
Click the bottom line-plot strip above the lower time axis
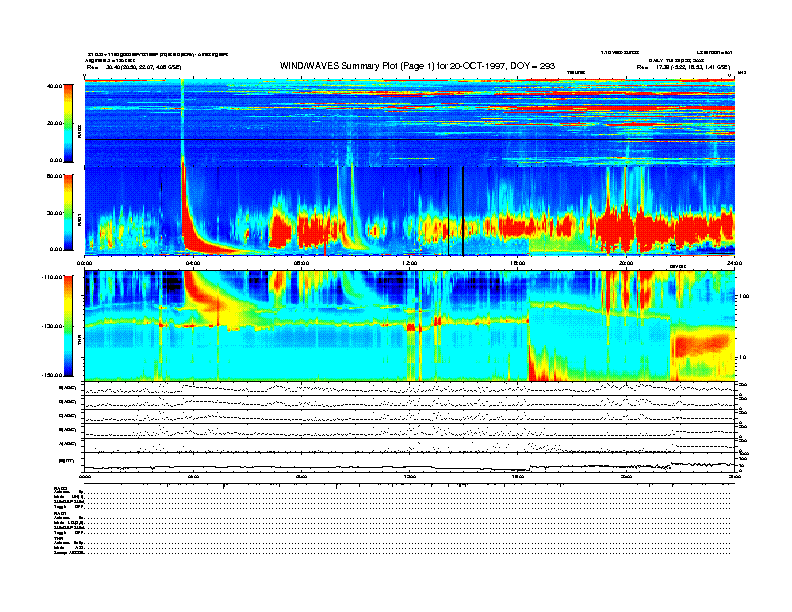coord(410,462)
